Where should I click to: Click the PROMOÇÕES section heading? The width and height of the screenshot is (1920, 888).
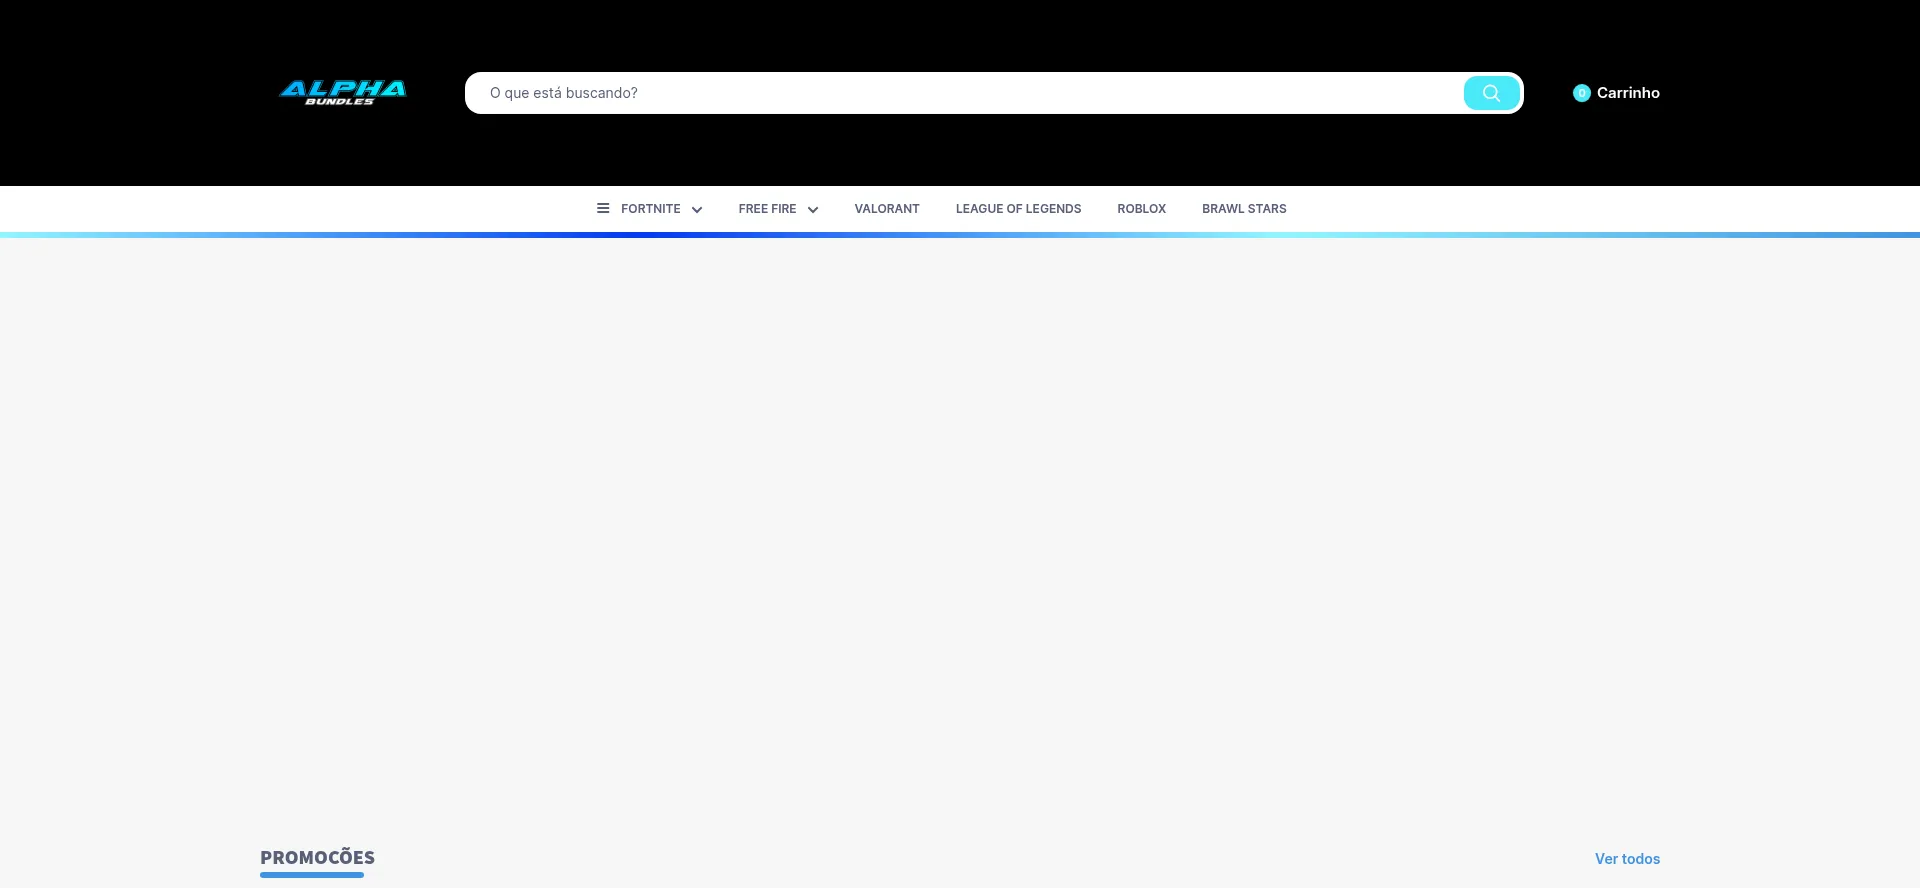pyautogui.click(x=317, y=858)
